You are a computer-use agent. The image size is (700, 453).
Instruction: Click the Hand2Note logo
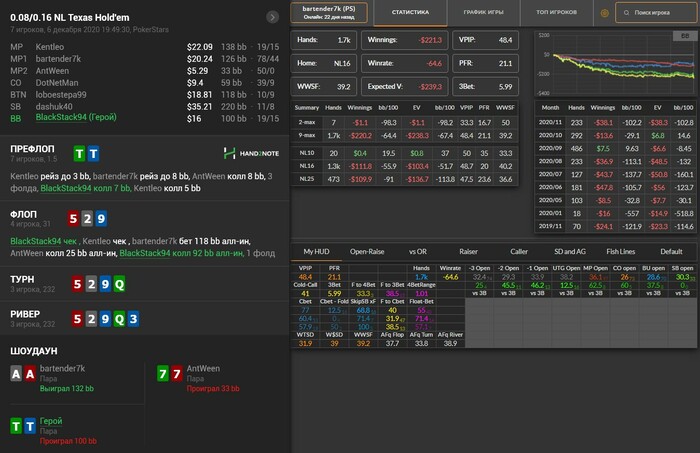[251, 154]
